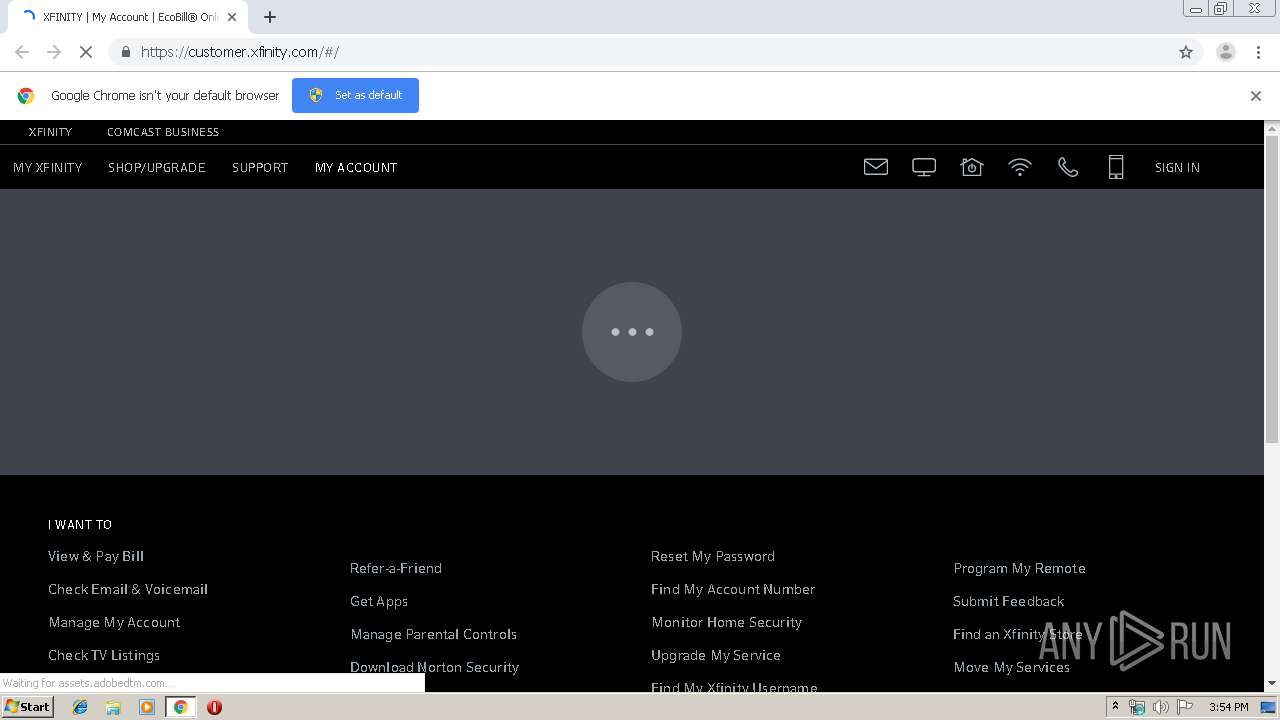1280x720 pixels.
Task: Open the TV screen icon in header
Action: pos(924,167)
